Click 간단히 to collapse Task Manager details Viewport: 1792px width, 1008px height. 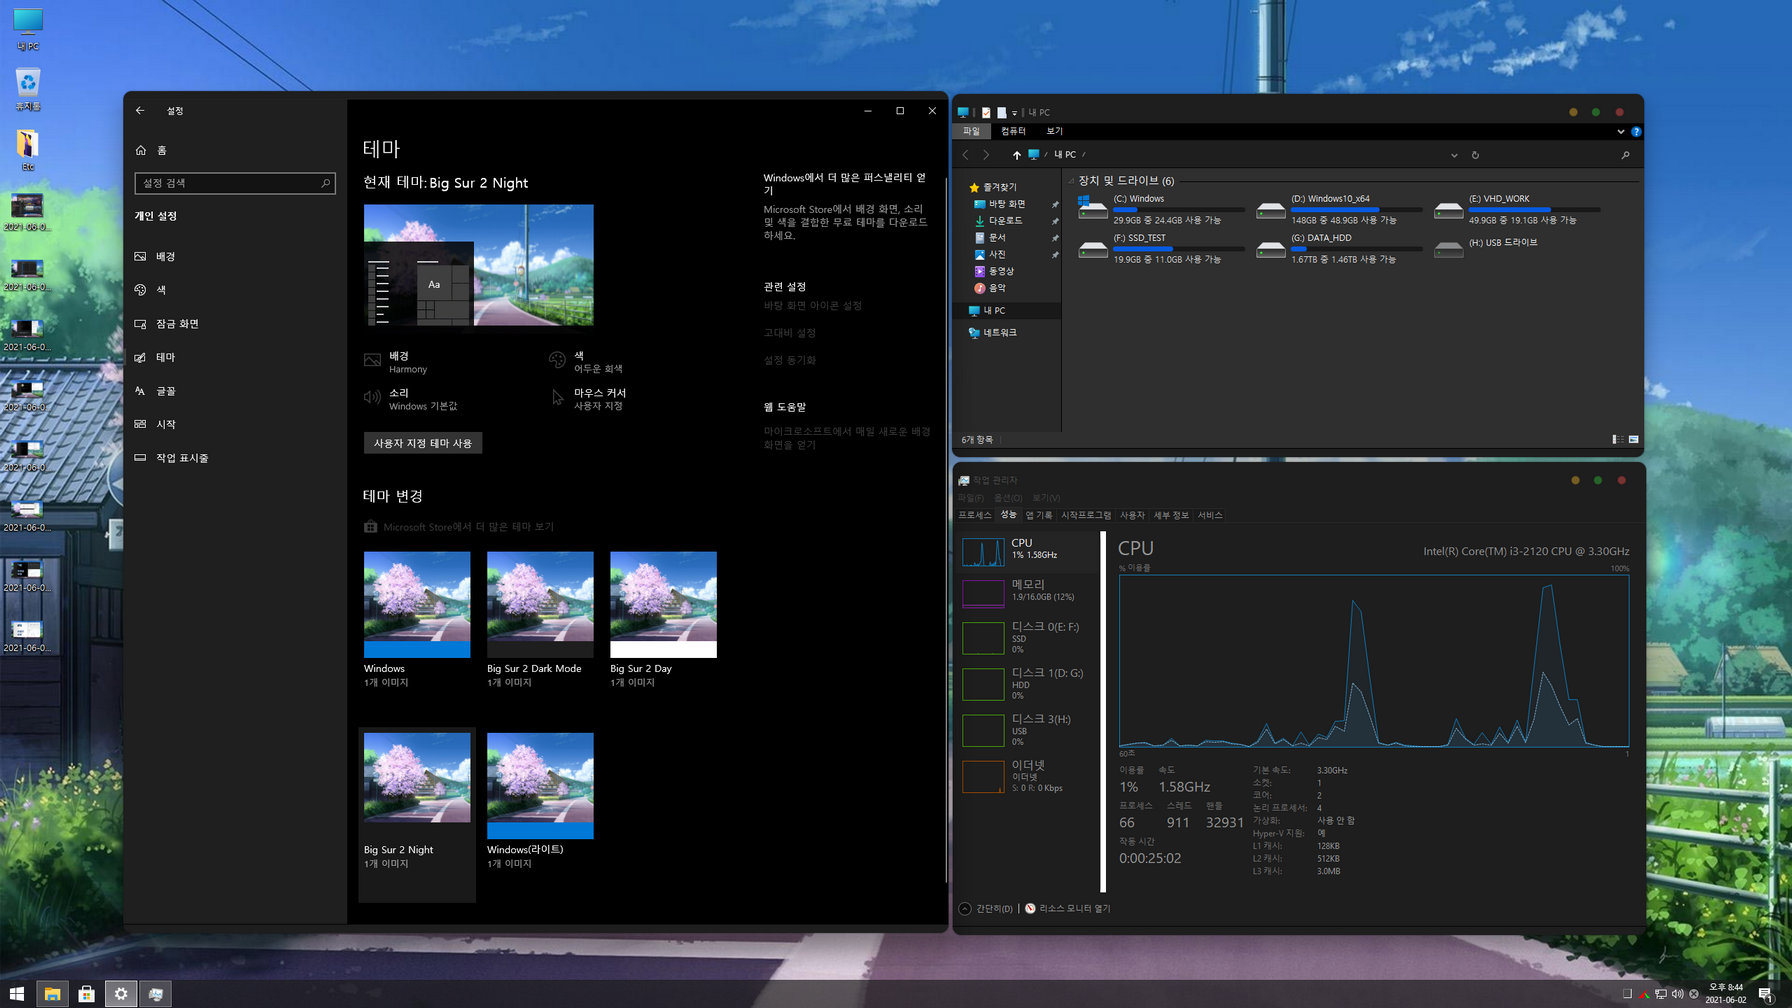tap(986, 909)
